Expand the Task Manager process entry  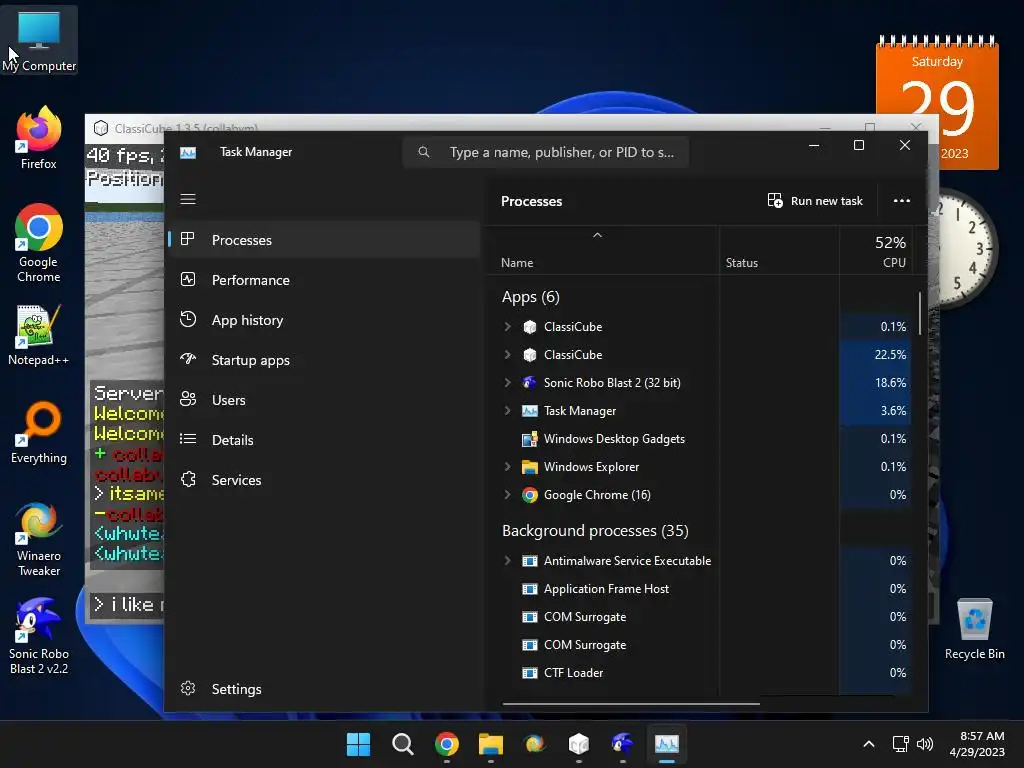(x=507, y=411)
